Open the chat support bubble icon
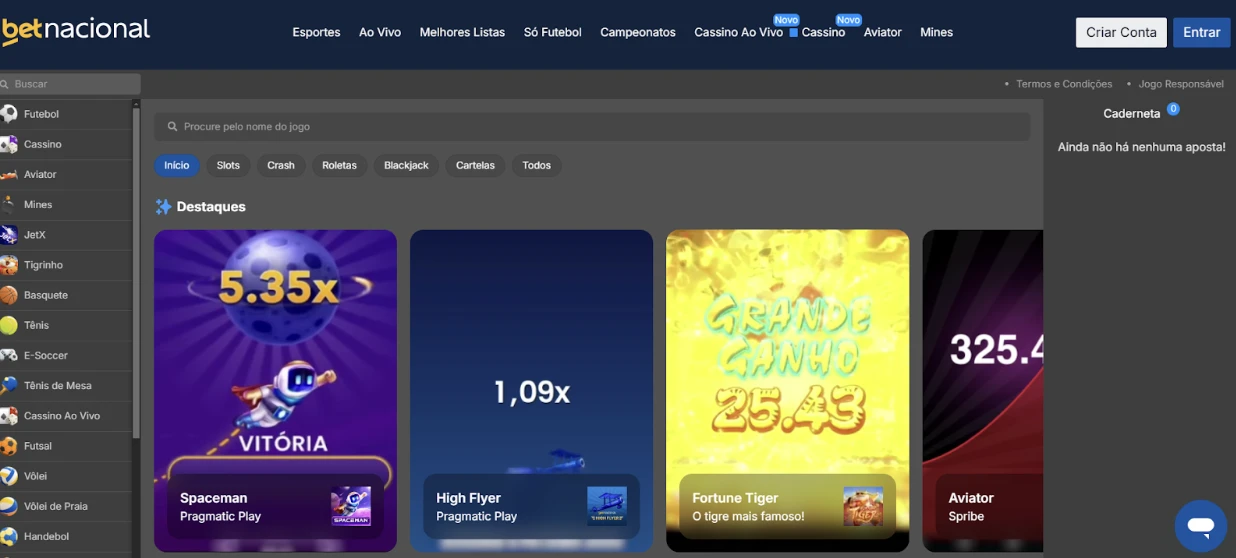 (x=1200, y=526)
